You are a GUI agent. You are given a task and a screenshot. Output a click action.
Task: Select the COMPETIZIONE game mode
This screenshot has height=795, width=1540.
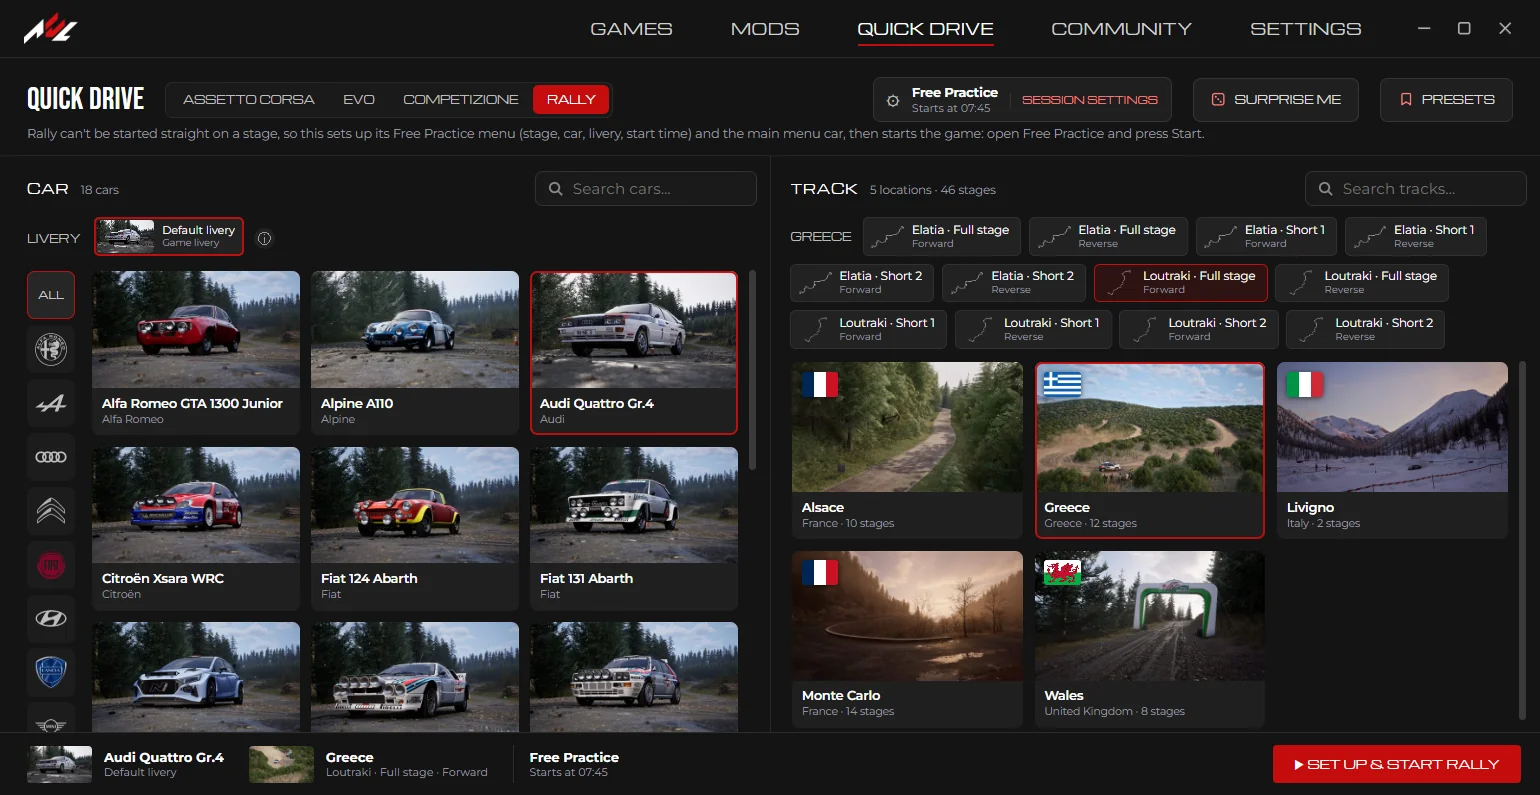click(461, 100)
